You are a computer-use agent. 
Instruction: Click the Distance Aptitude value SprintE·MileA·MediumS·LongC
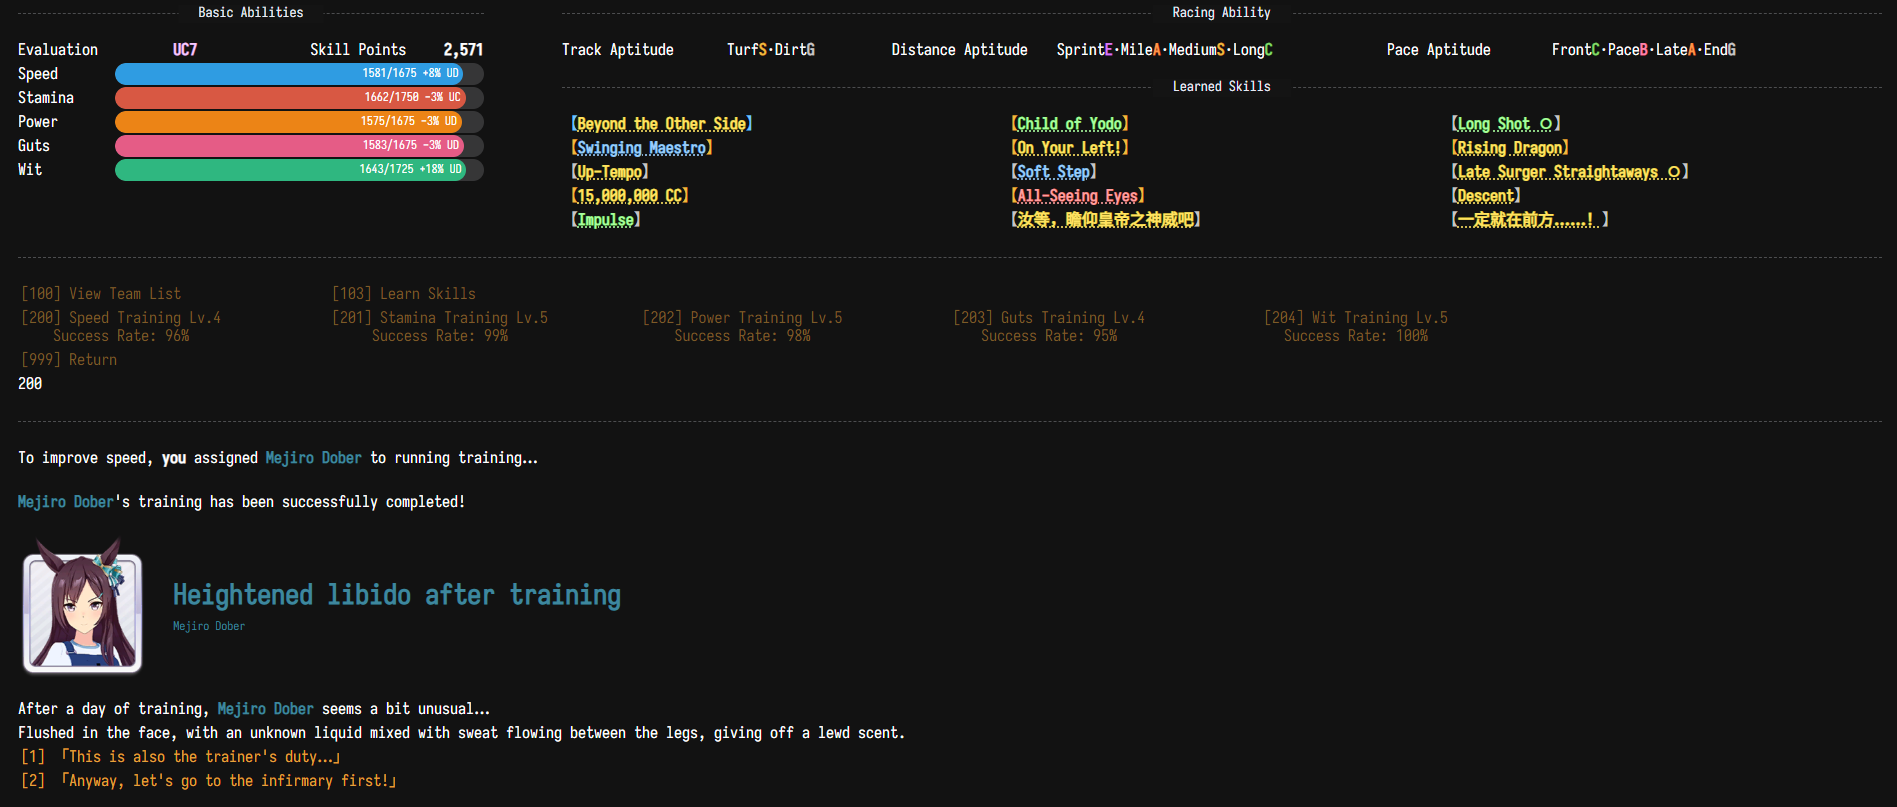pos(1165,50)
